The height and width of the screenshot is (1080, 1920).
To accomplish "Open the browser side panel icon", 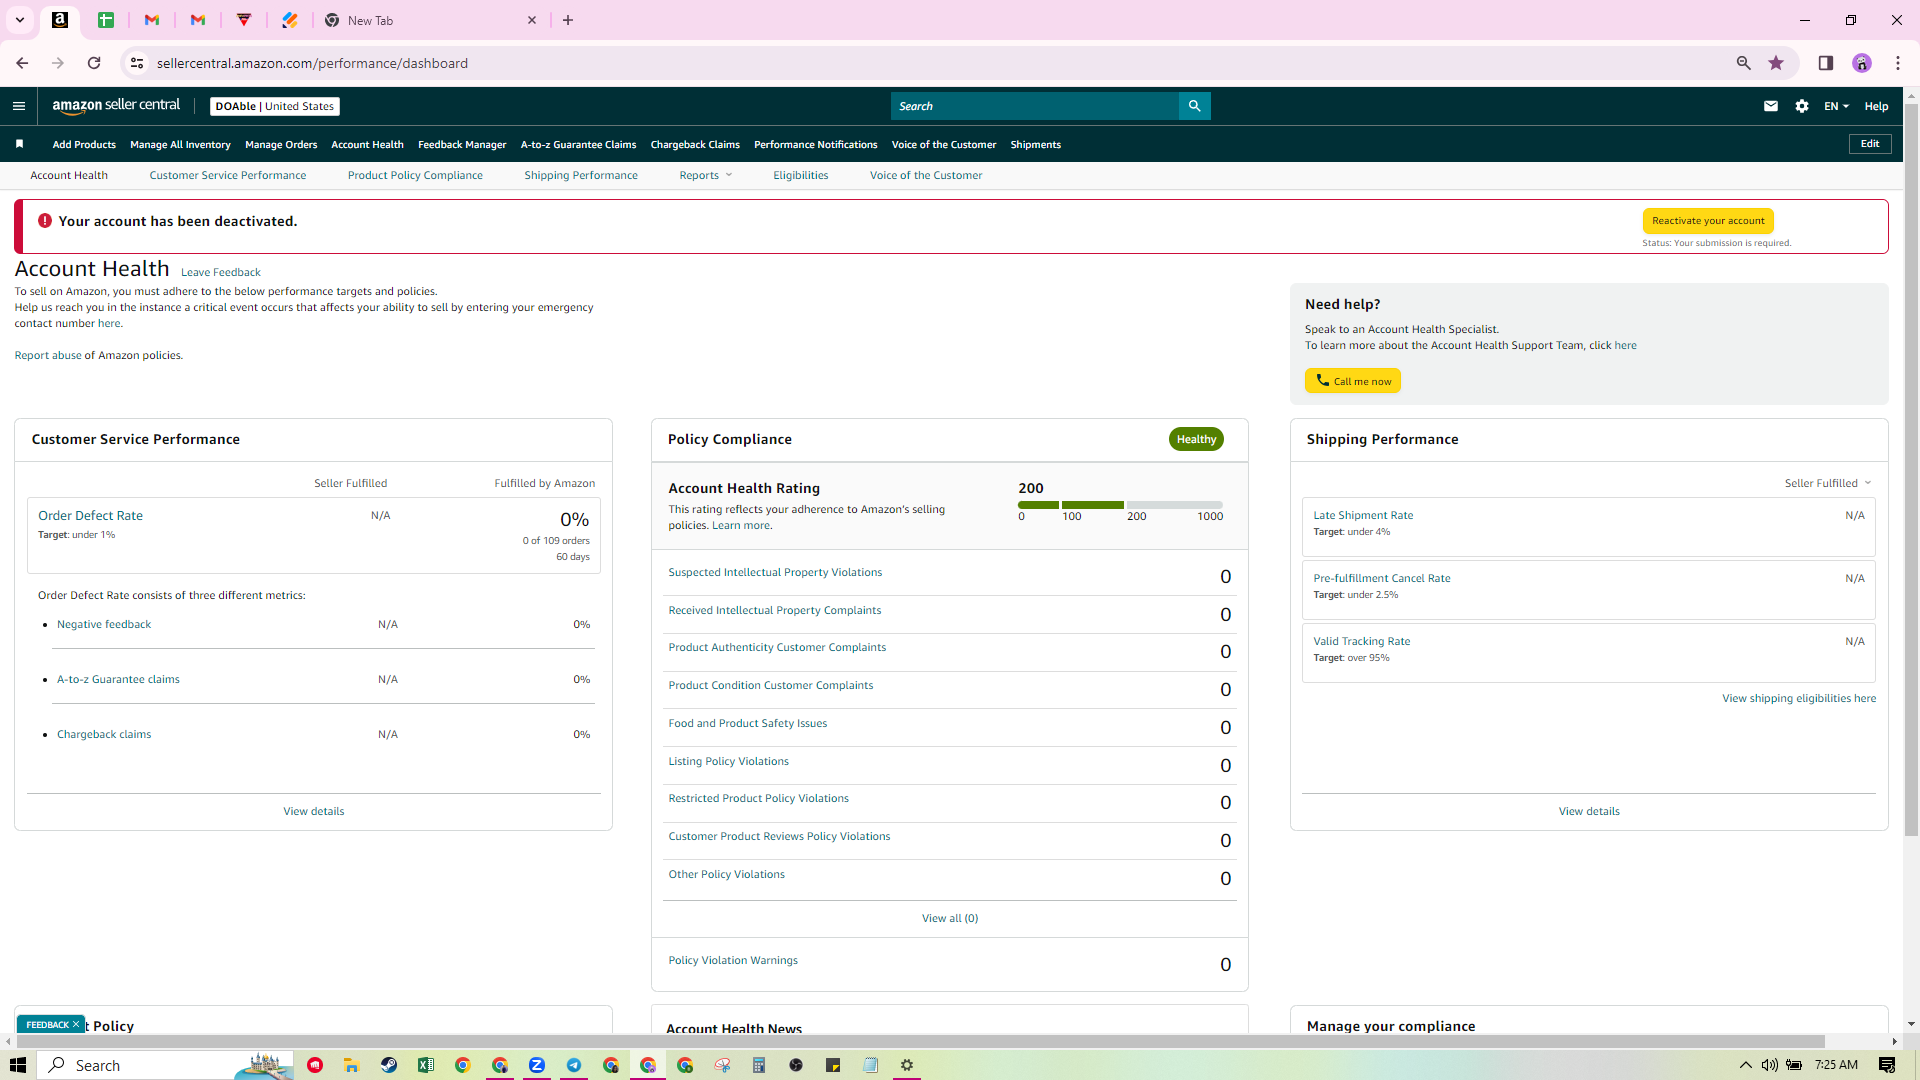I will (x=1826, y=63).
